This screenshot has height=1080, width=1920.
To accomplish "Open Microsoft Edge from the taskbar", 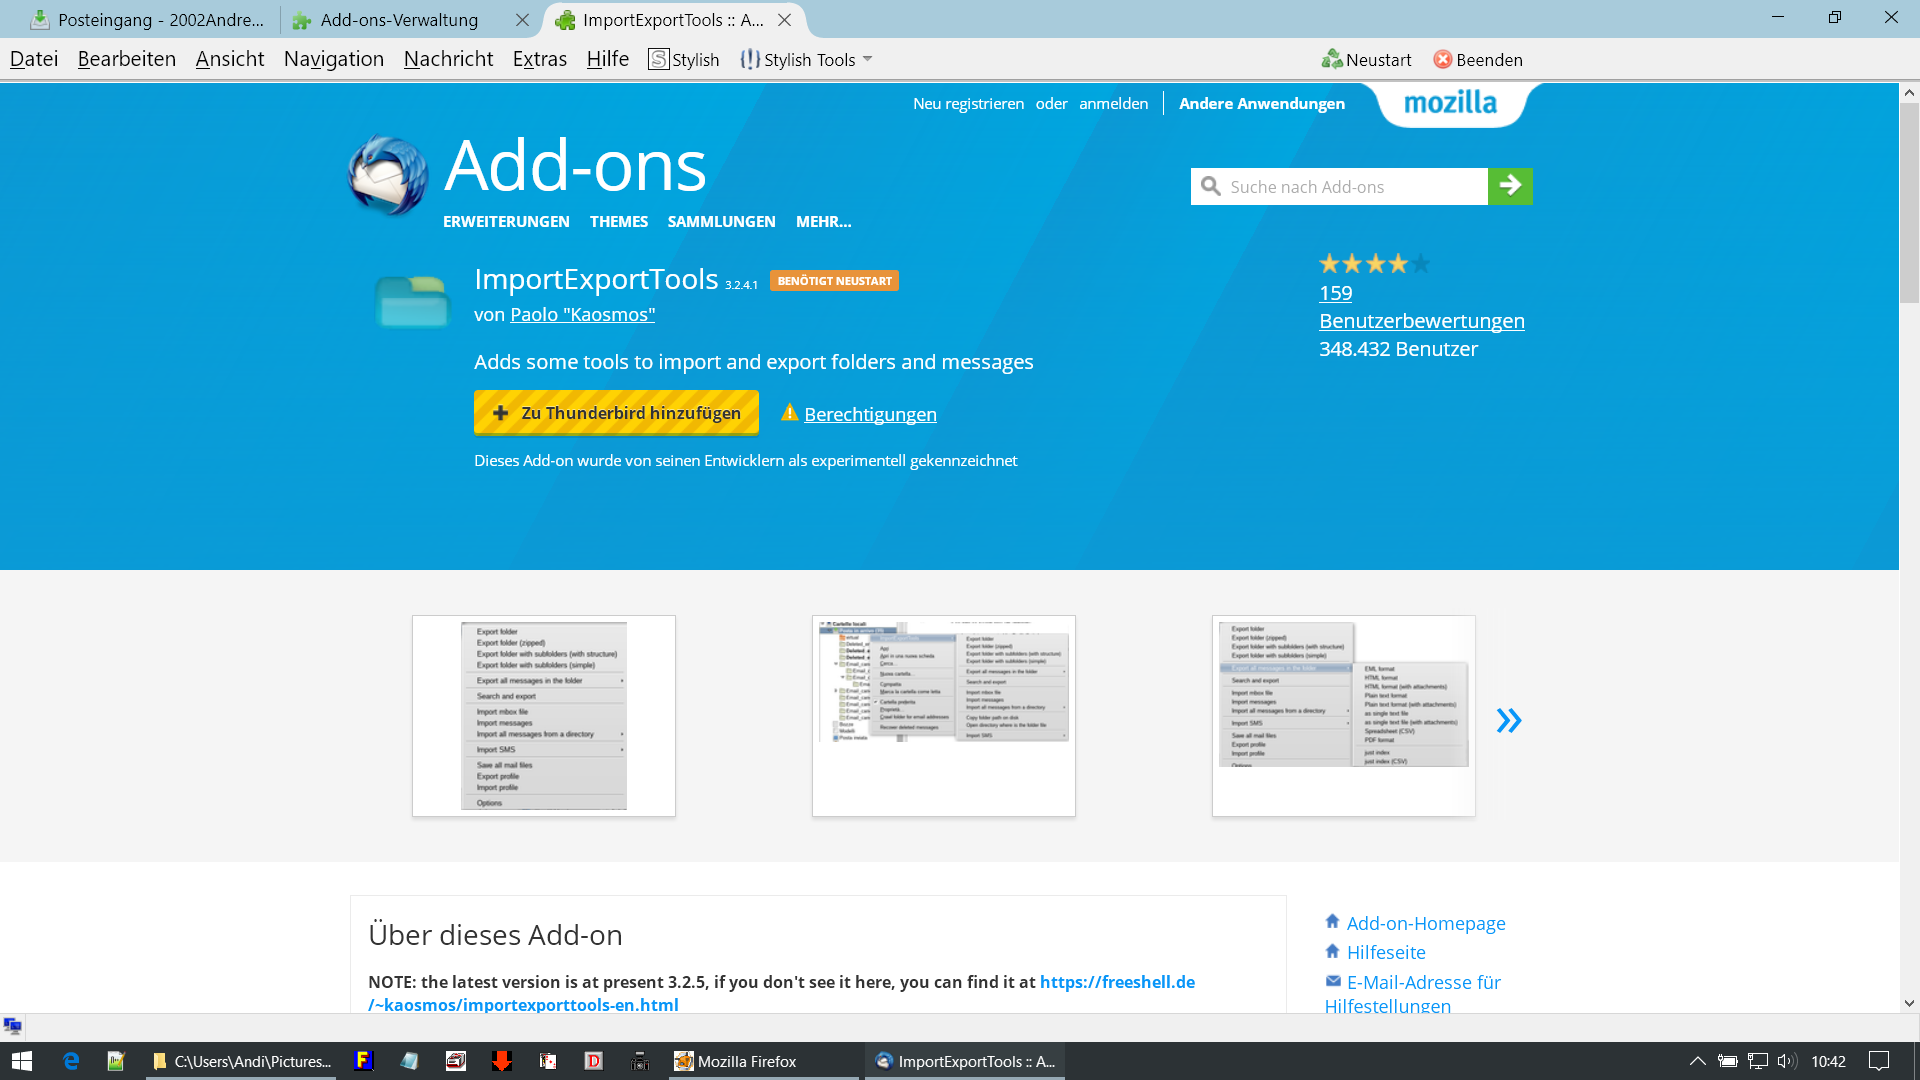I will [70, 1061].
